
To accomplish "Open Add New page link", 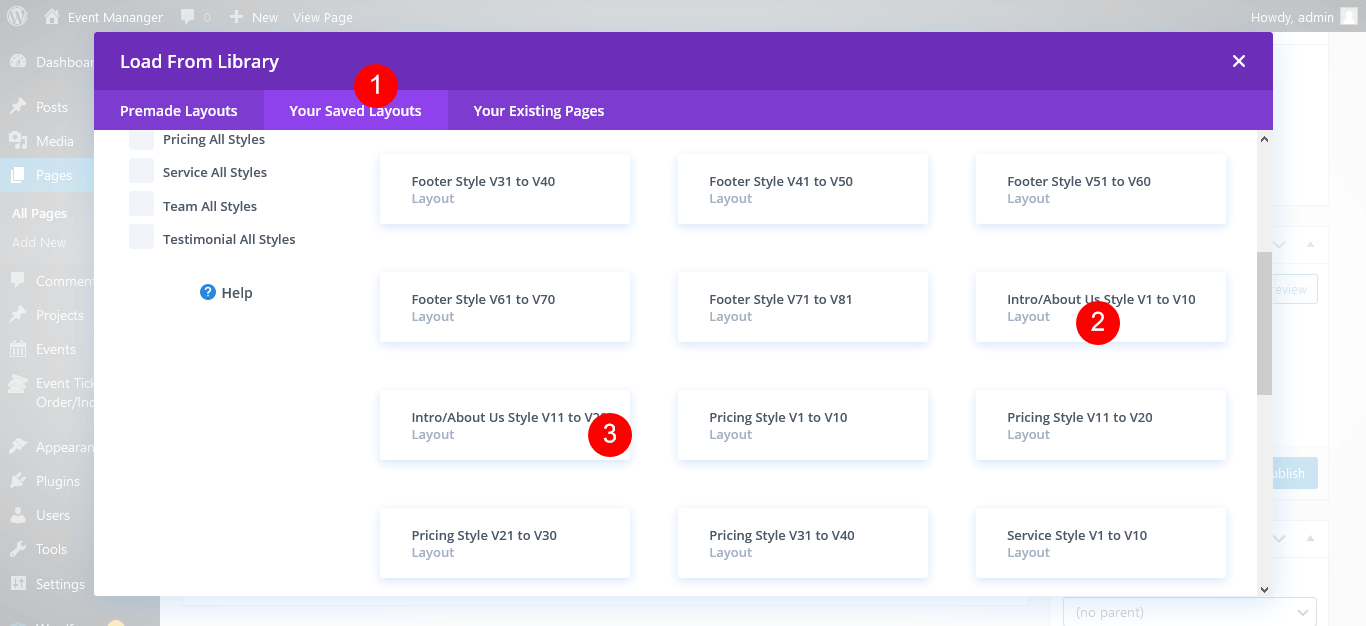I will [x=39, y=242].
